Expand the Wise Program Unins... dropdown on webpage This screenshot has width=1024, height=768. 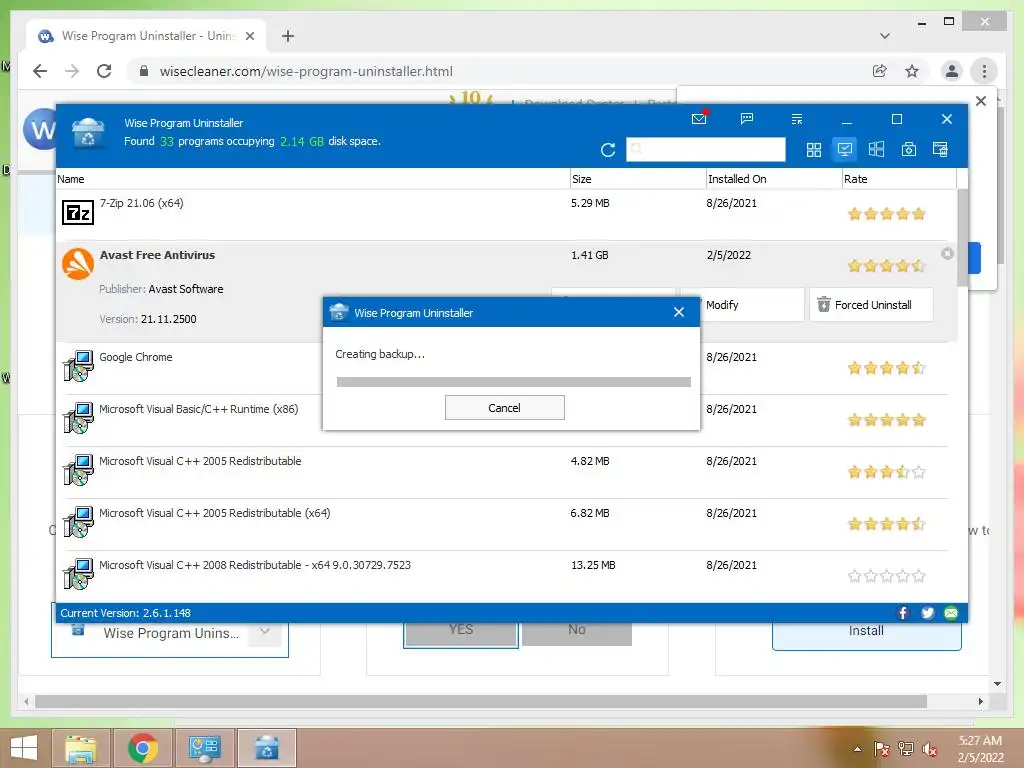pos(264,632)
